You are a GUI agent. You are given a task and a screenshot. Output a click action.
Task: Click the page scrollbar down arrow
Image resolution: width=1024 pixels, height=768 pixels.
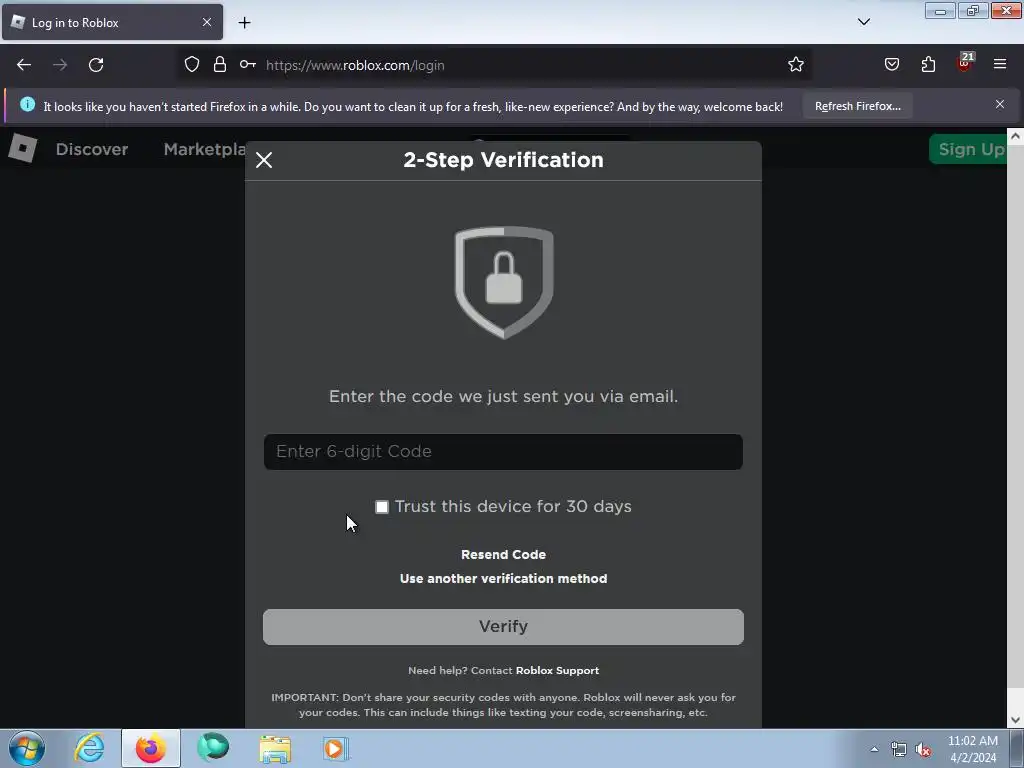(1015, 720)
